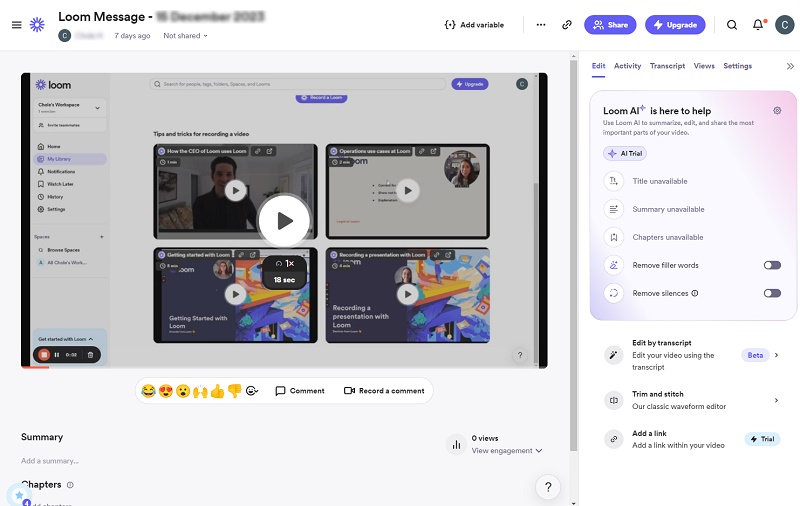Open the more options ellipsis menu
Screen dimensions: 800x506
(541, 24)
